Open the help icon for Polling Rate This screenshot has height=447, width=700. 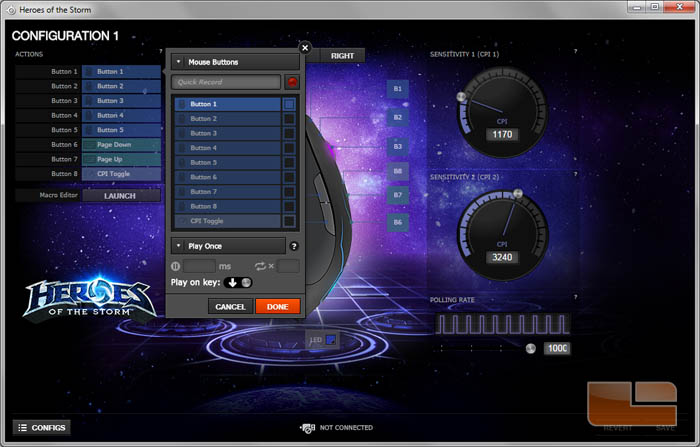pos(575,297)
